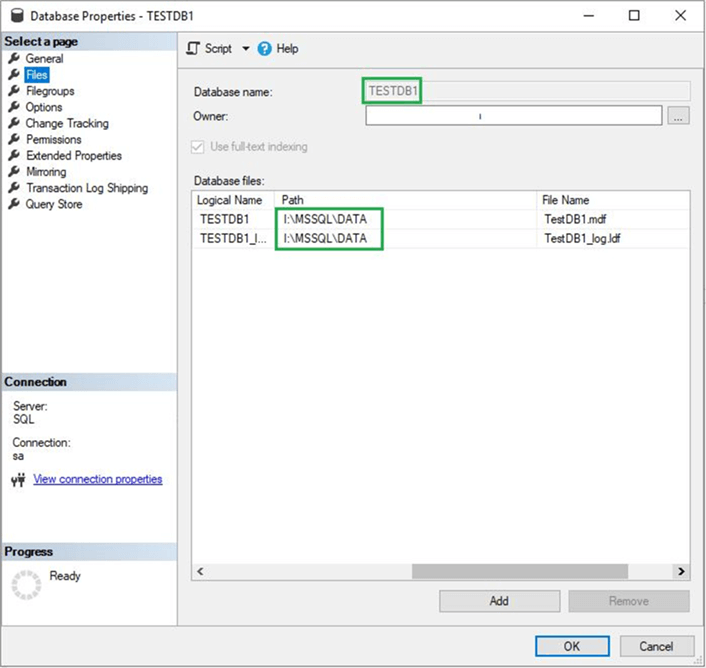This screenshot has height=668, width=706.
Task: Go to the Permissions page
Action: coord(54,140)
